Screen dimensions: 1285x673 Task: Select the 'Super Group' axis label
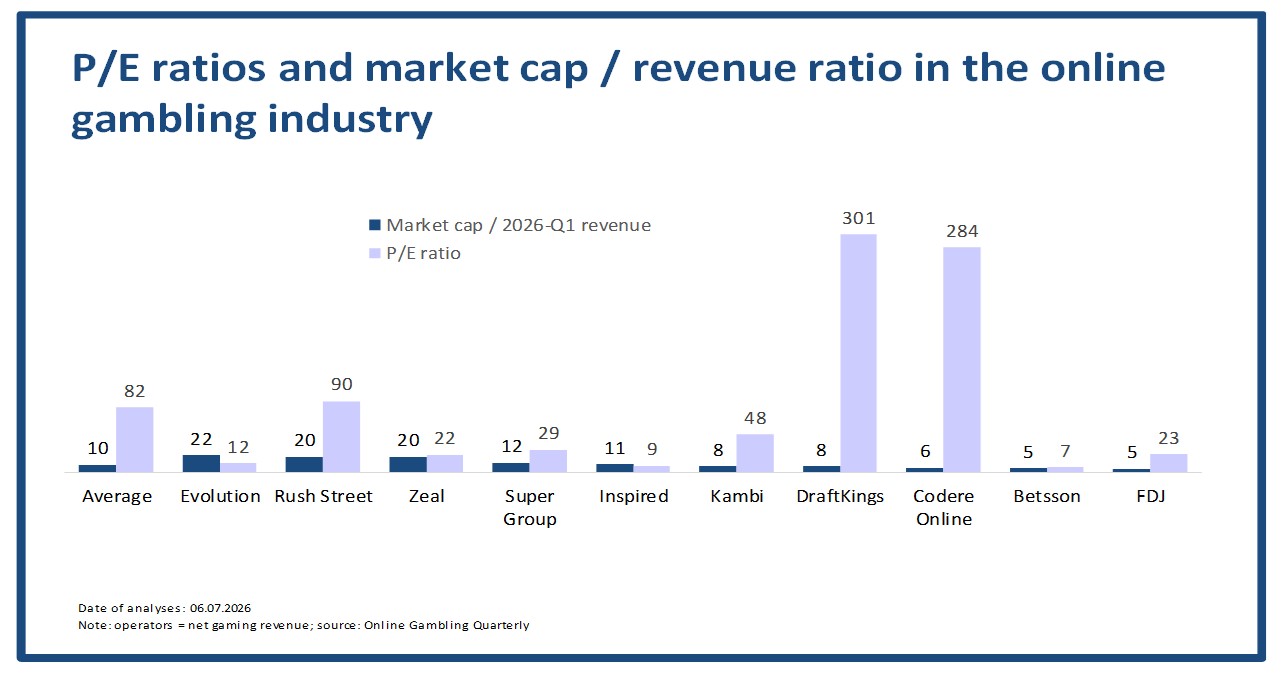tap(530, 507)
